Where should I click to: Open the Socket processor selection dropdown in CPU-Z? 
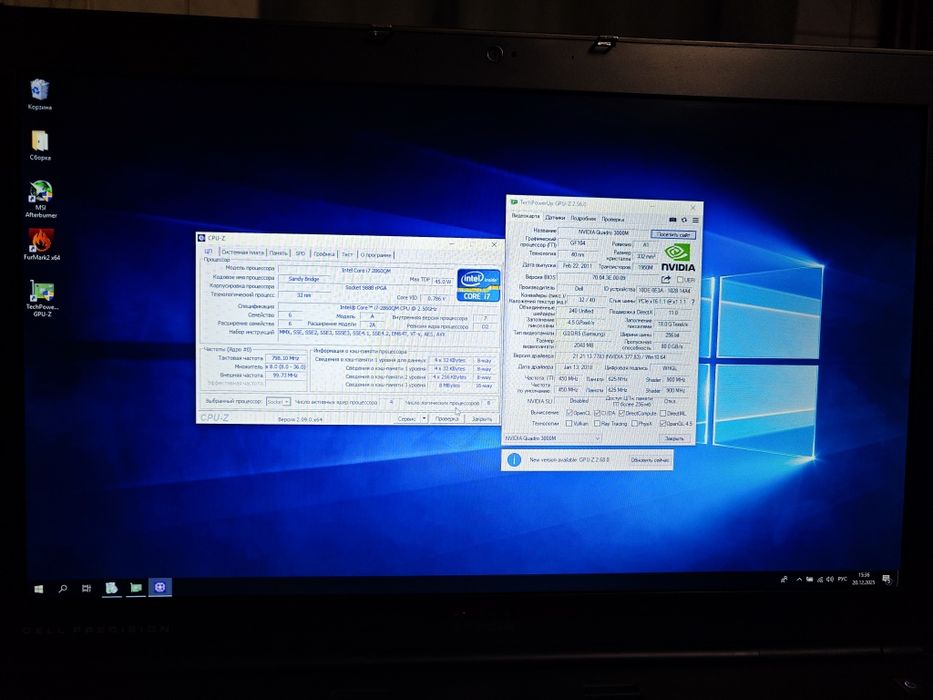pos(278,402)
